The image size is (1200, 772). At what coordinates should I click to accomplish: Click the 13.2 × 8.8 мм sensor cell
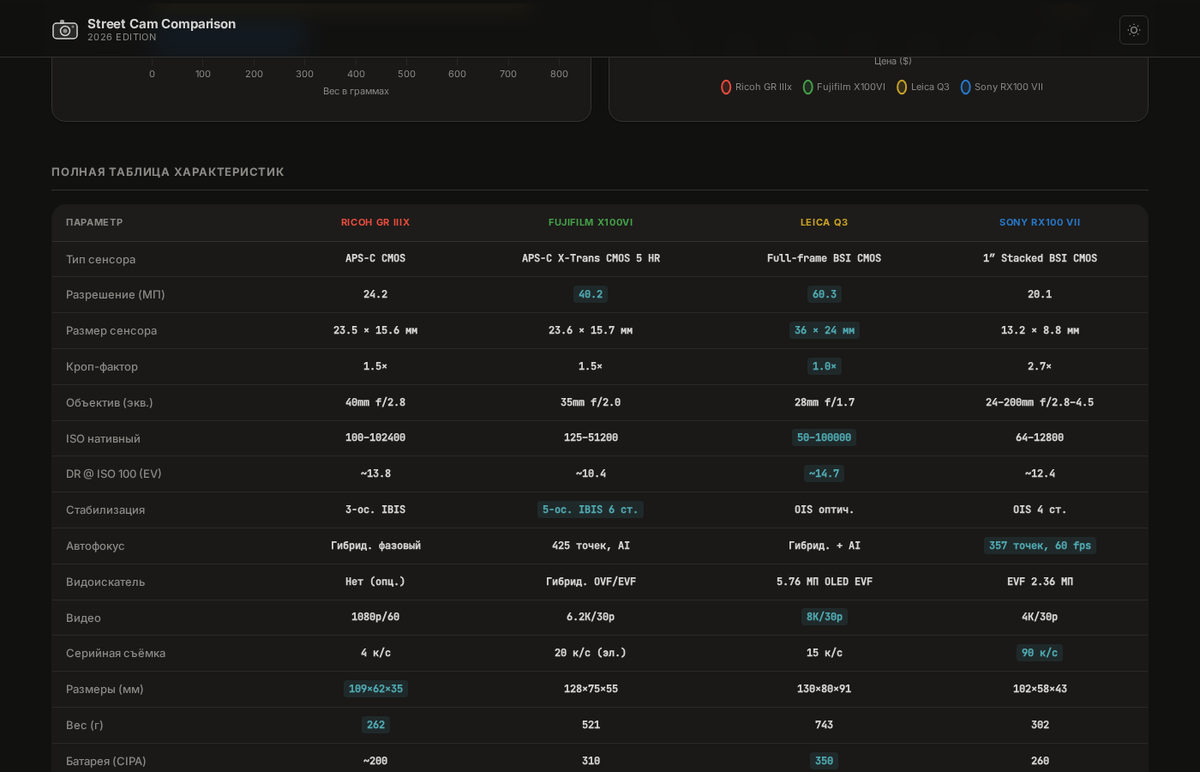1040,330
